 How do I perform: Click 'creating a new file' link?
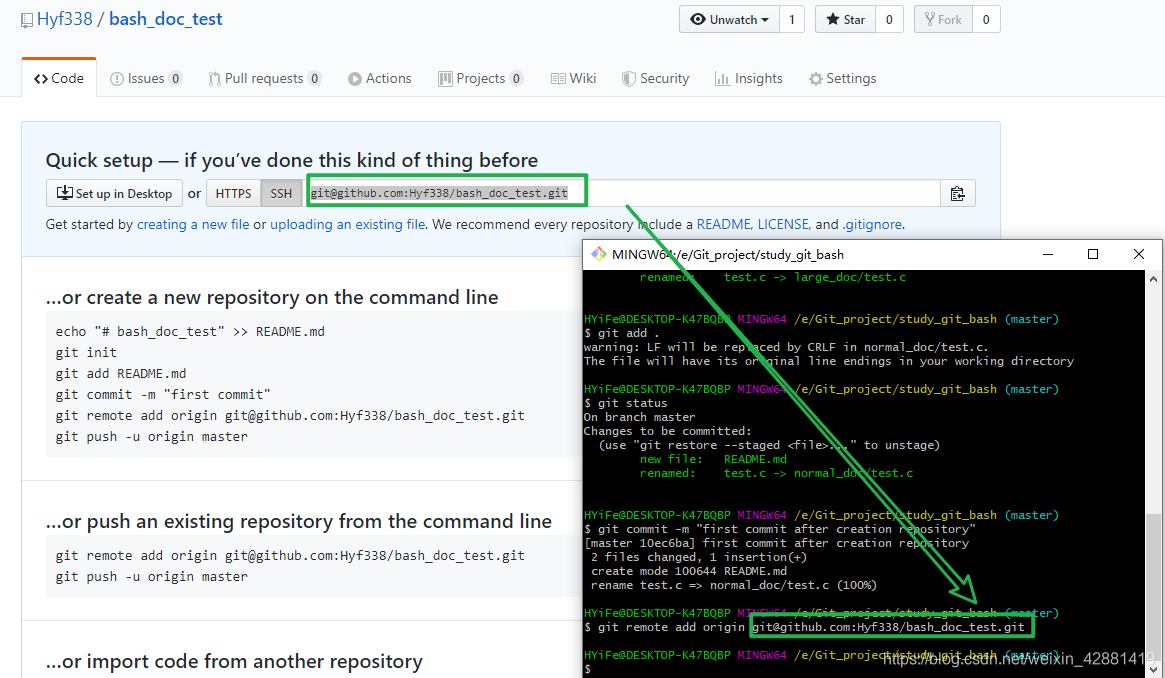coord(193,224)
